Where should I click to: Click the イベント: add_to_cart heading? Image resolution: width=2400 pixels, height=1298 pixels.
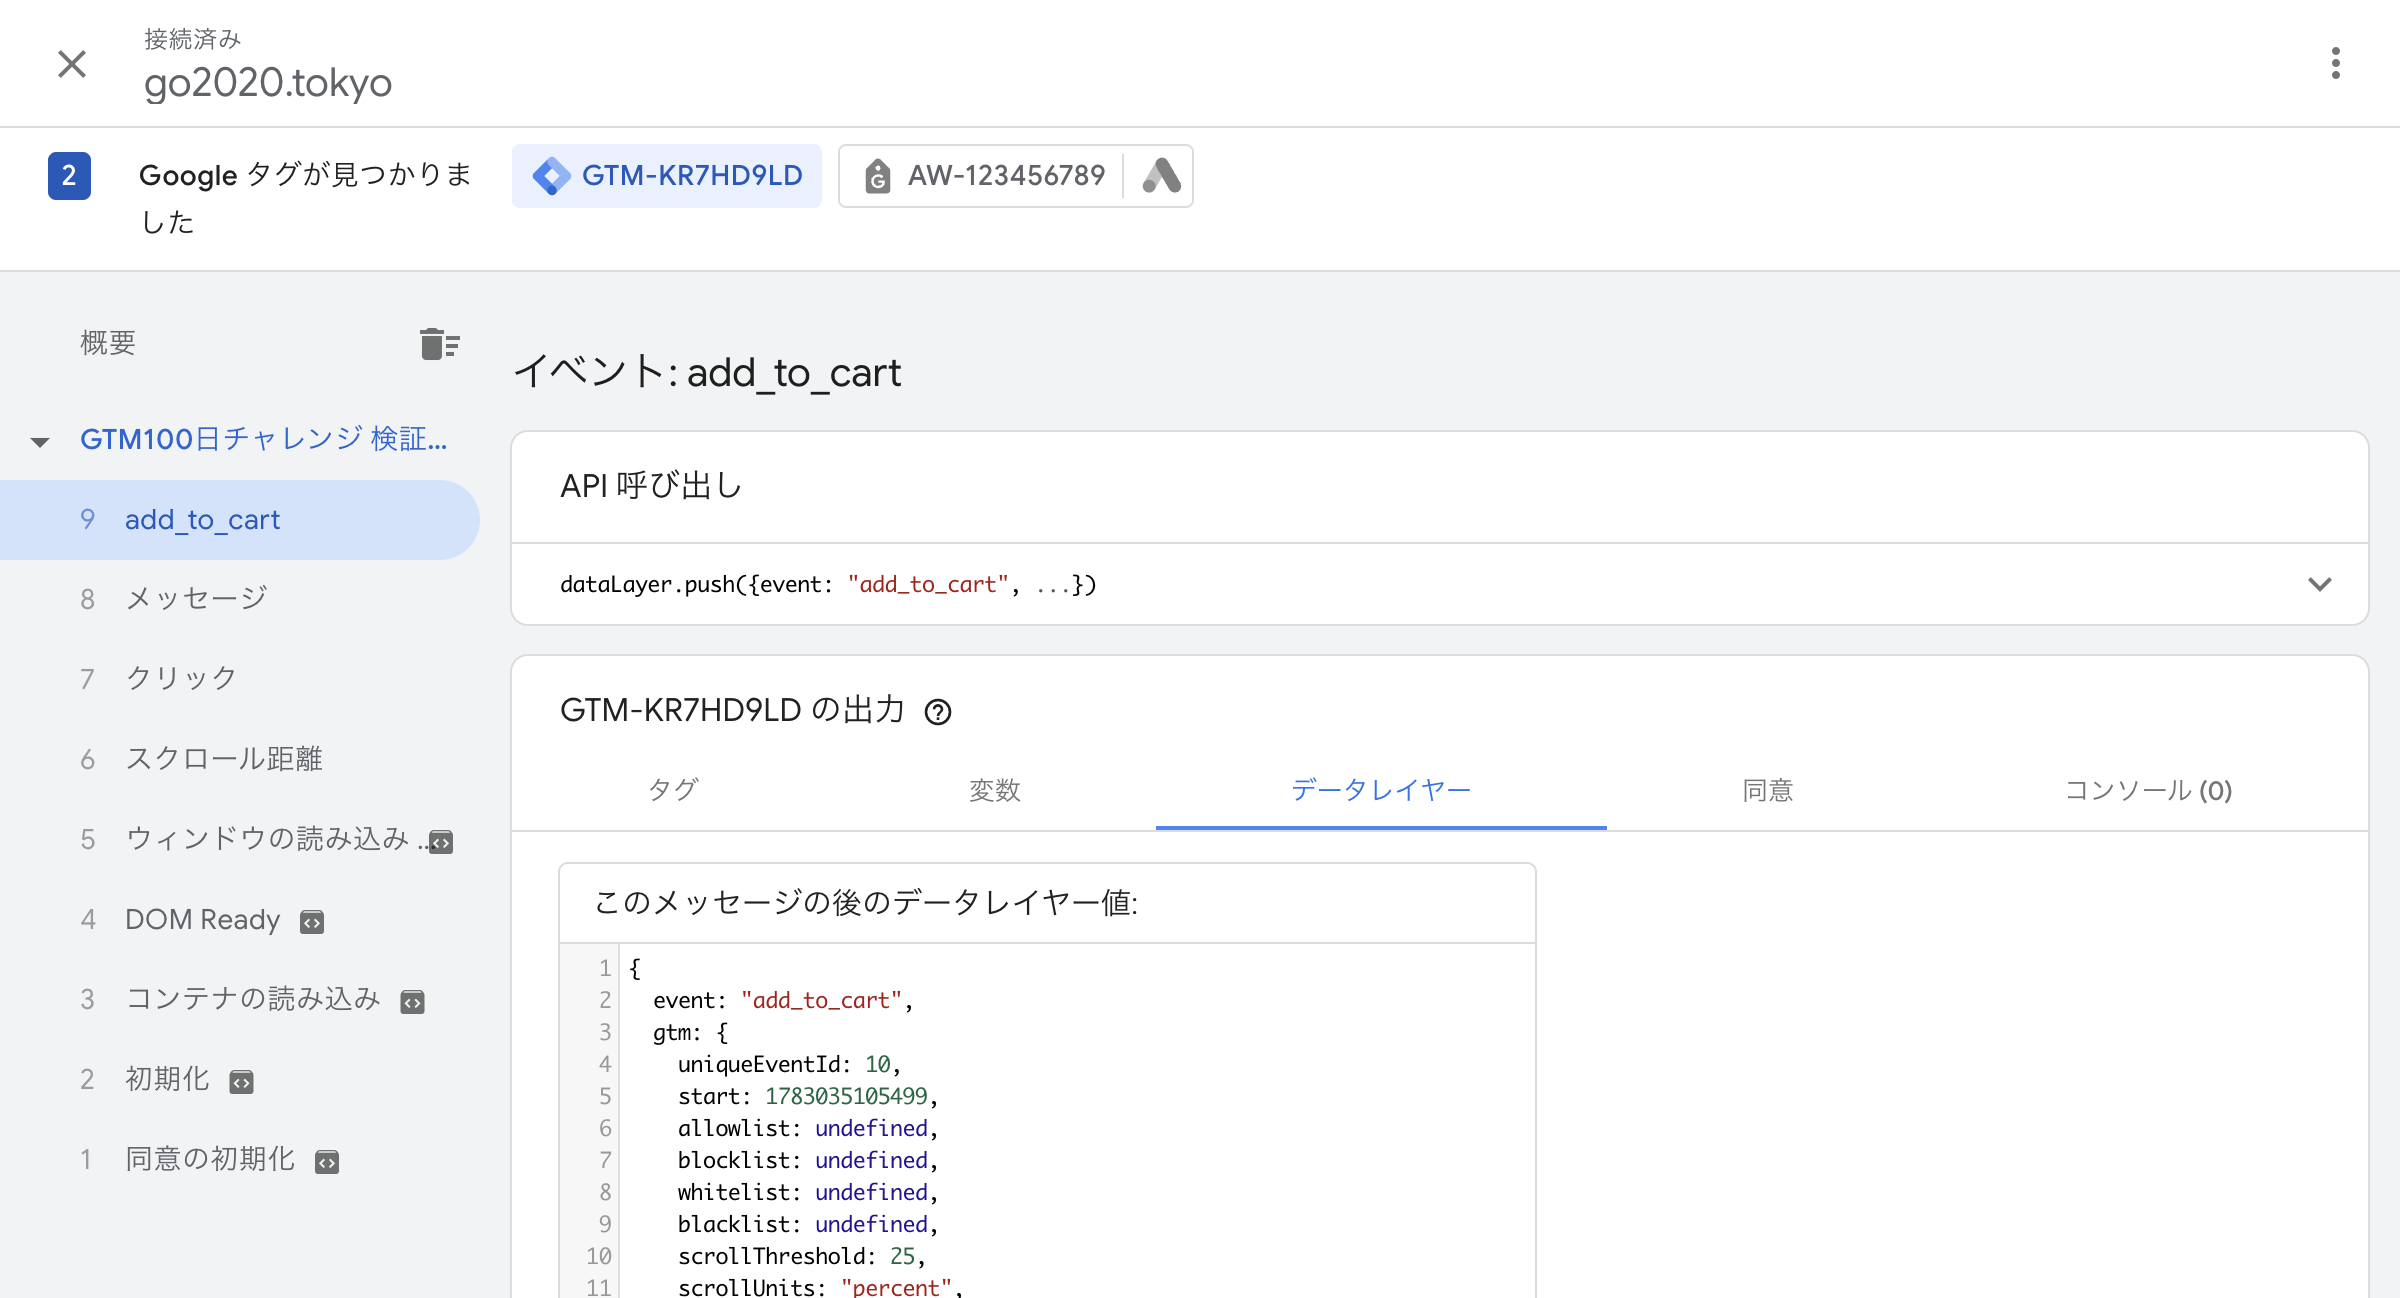pyautogui.click(x=707, y=372)
